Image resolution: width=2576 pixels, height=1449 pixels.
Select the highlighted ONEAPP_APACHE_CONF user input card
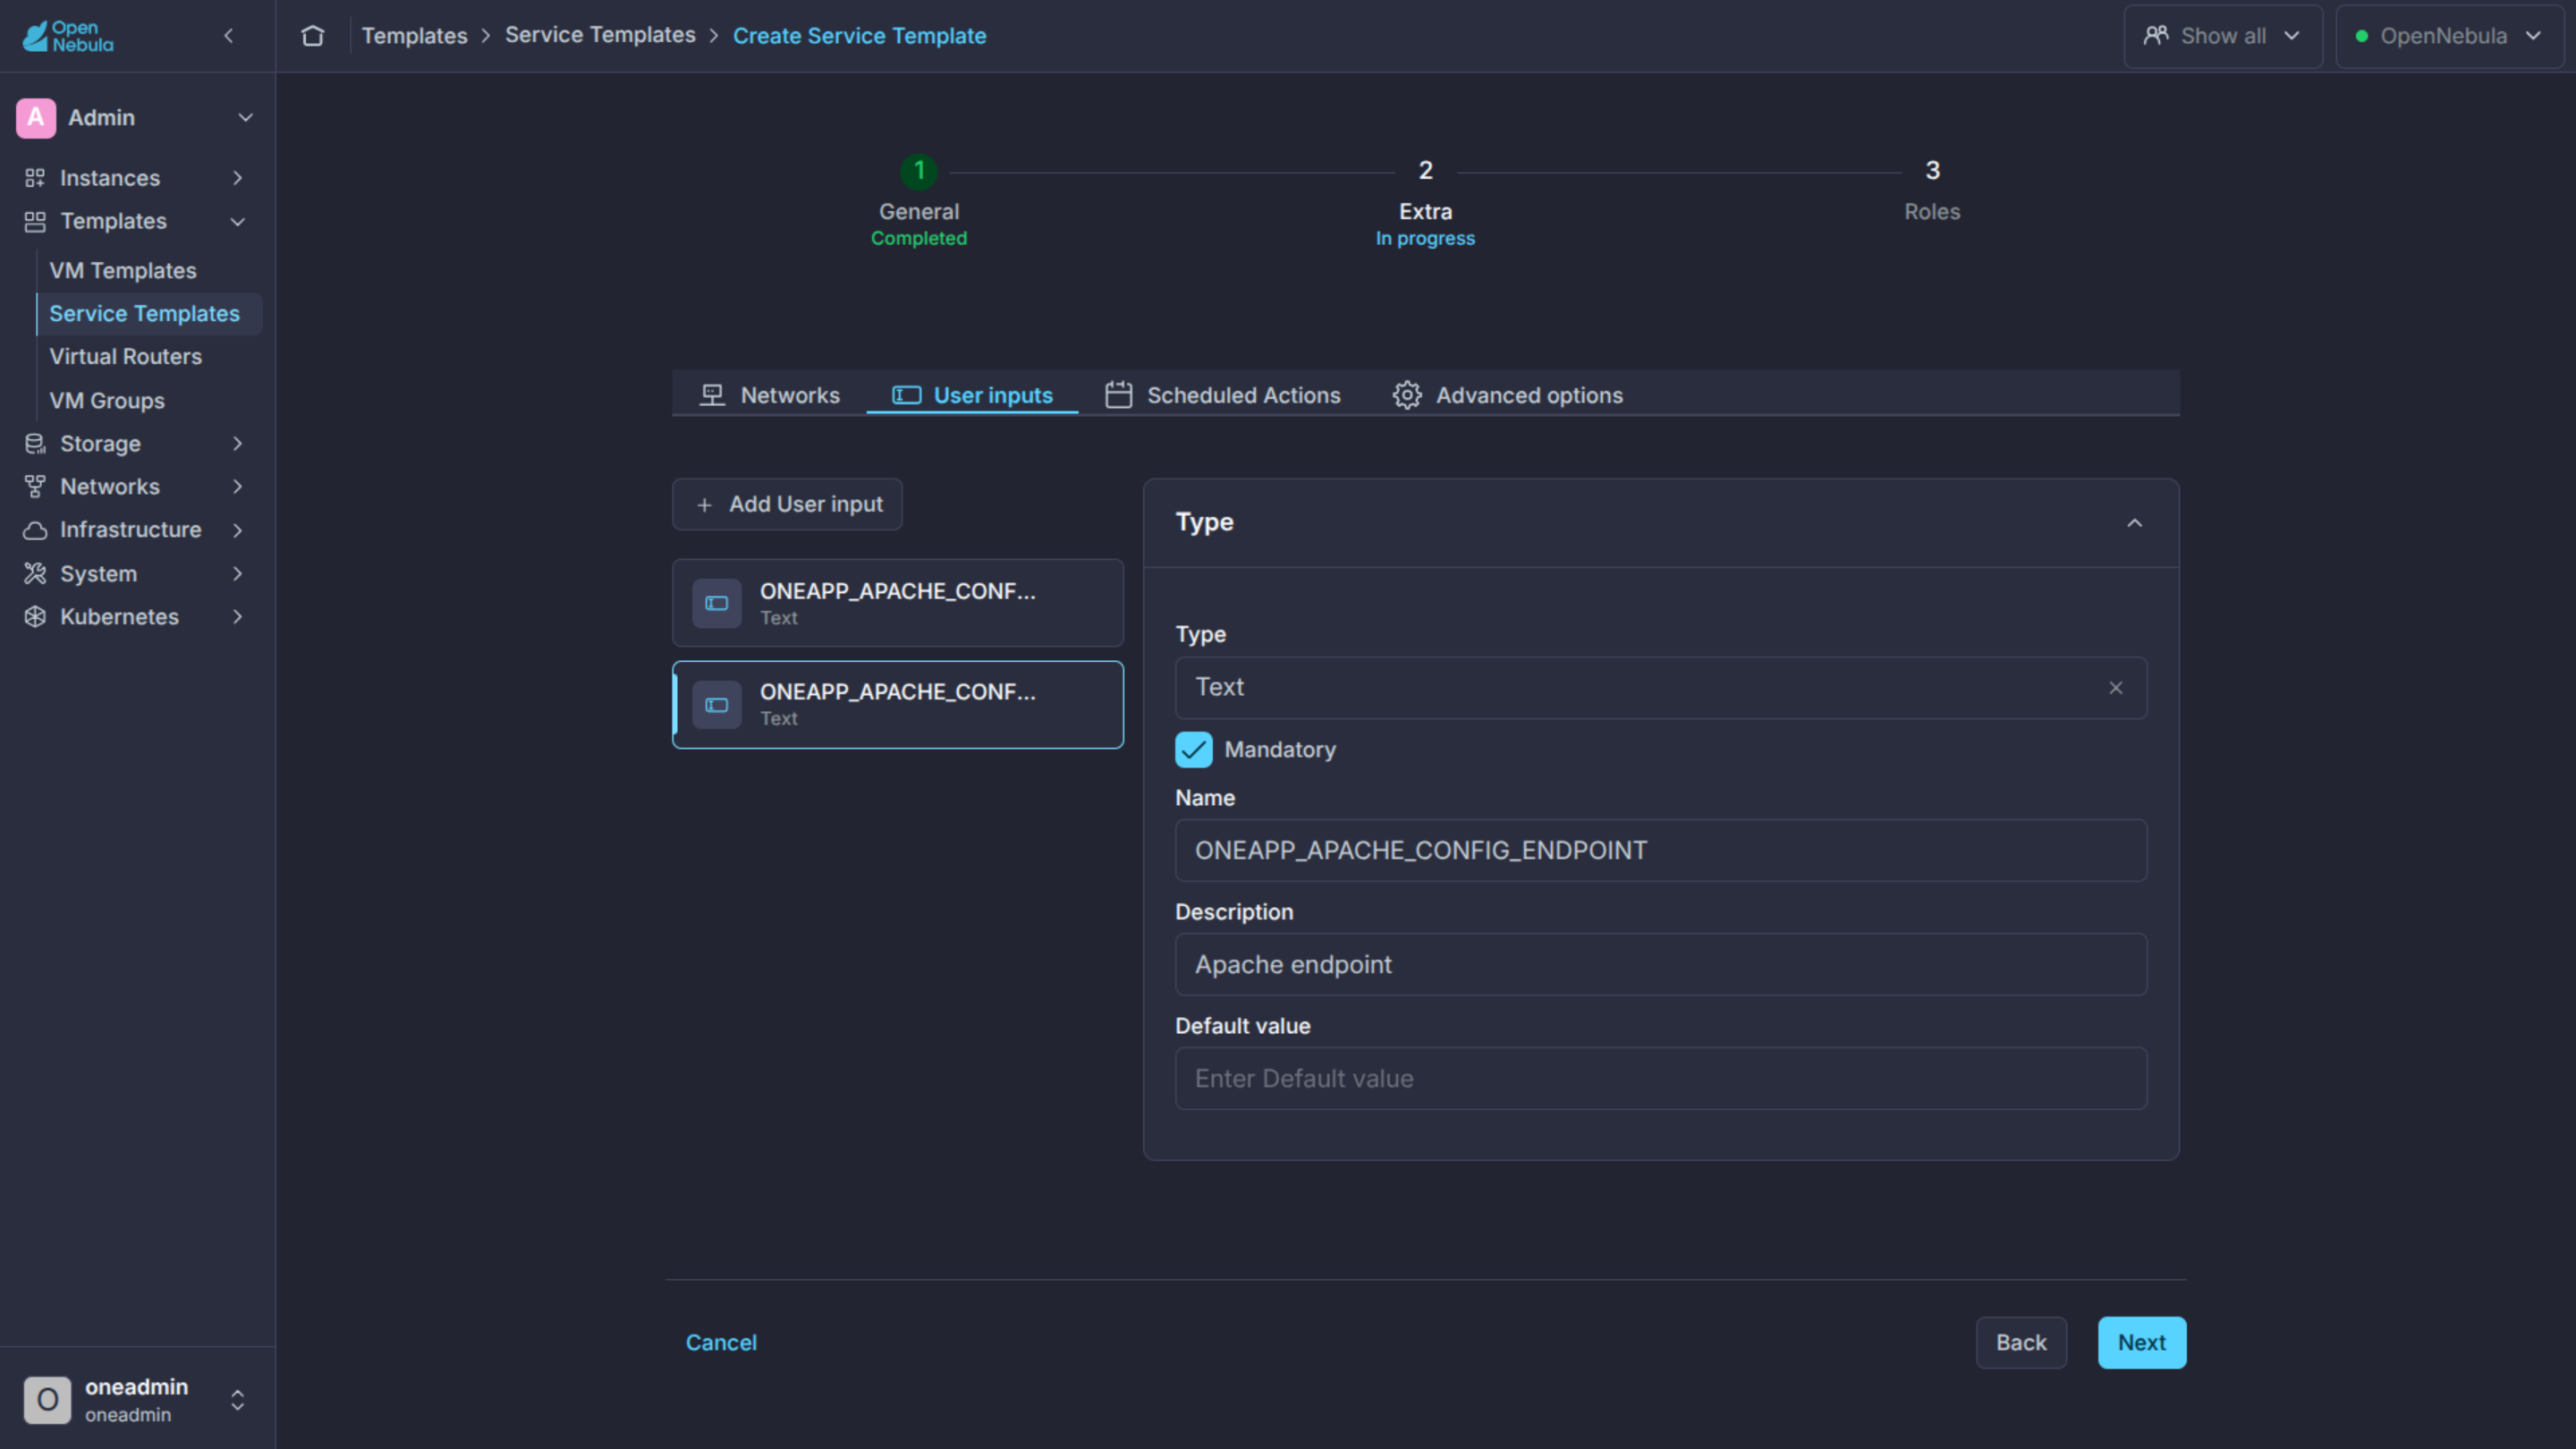[898, 705]
